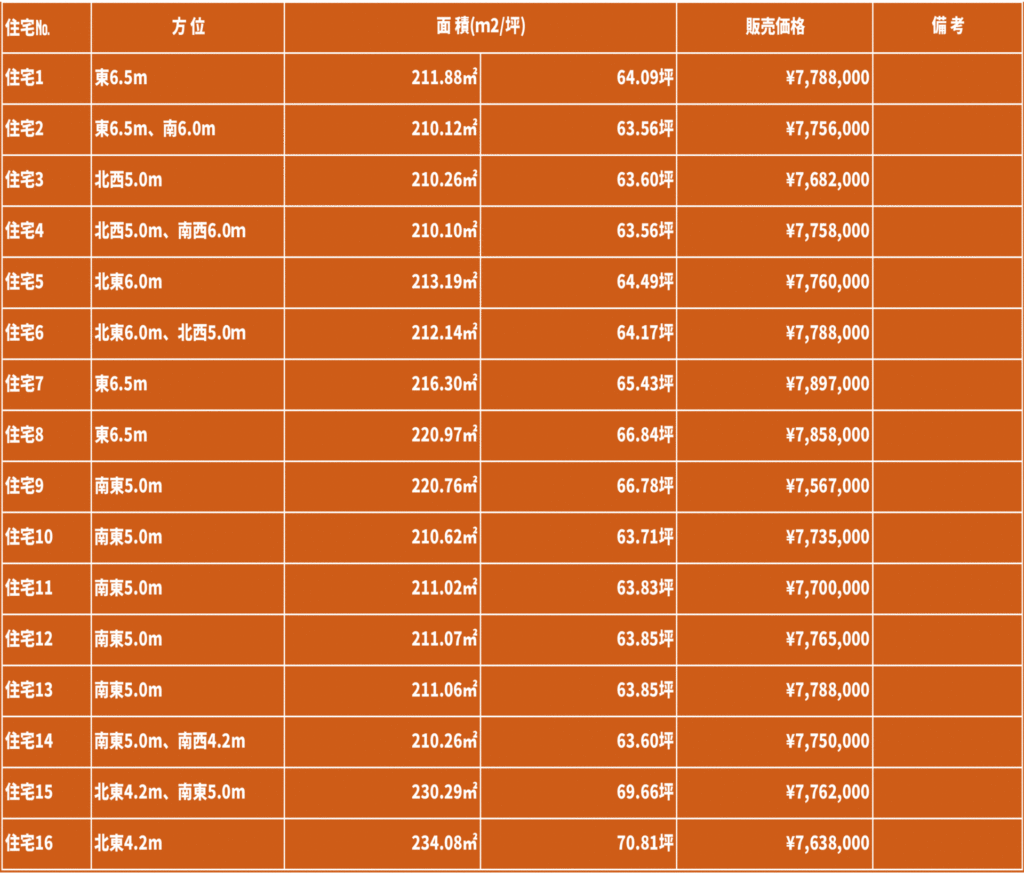The width and height of the screenshot is (1024, 873).
Task: Click the 住宅No. column header
Action: 46,27
